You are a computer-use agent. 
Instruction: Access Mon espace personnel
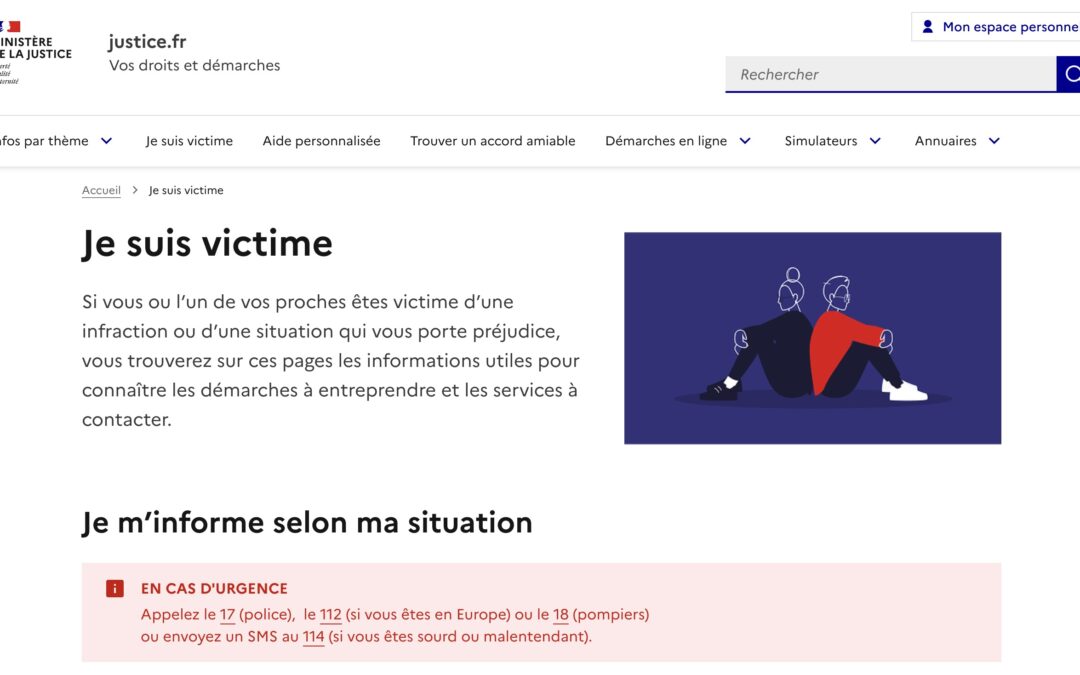tap(1000, 26)
